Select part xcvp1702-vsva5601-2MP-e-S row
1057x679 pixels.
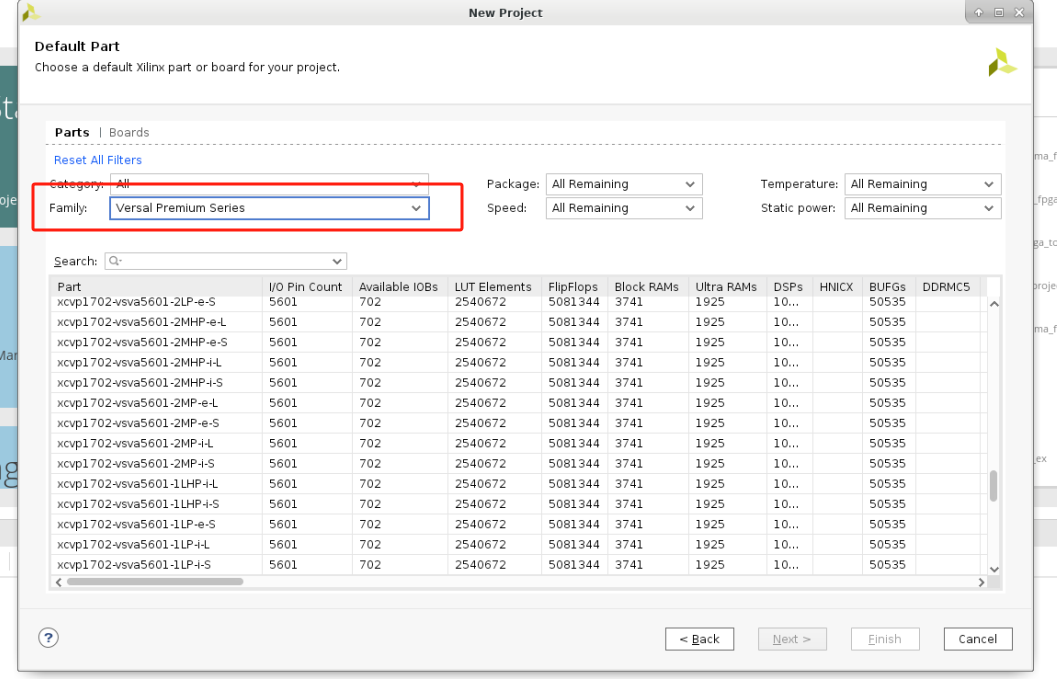pos(136,423)
